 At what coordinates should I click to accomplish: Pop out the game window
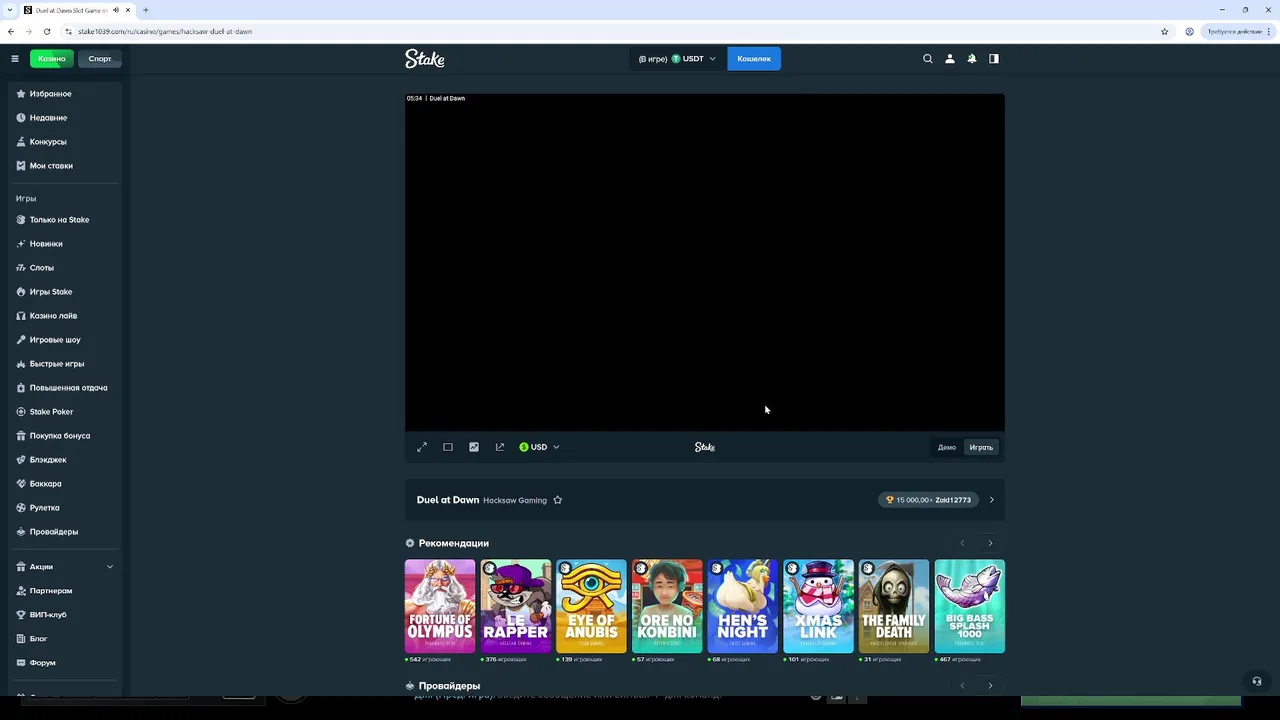500,447
